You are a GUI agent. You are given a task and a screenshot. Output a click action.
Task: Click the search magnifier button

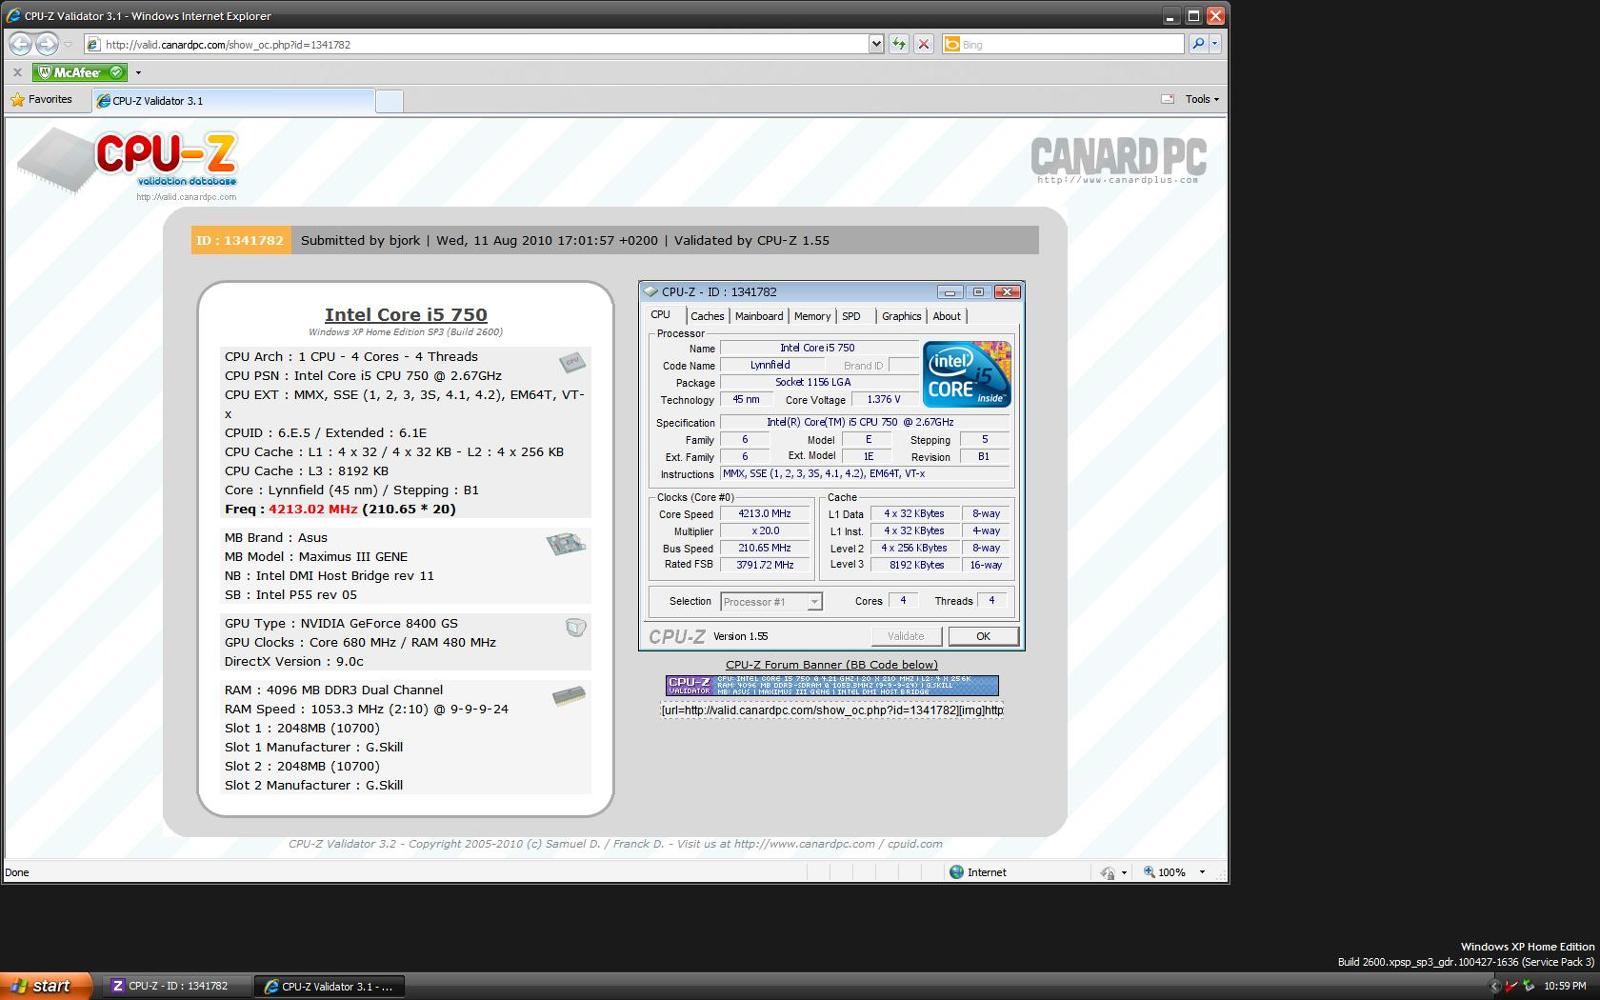click(1198, 44)
